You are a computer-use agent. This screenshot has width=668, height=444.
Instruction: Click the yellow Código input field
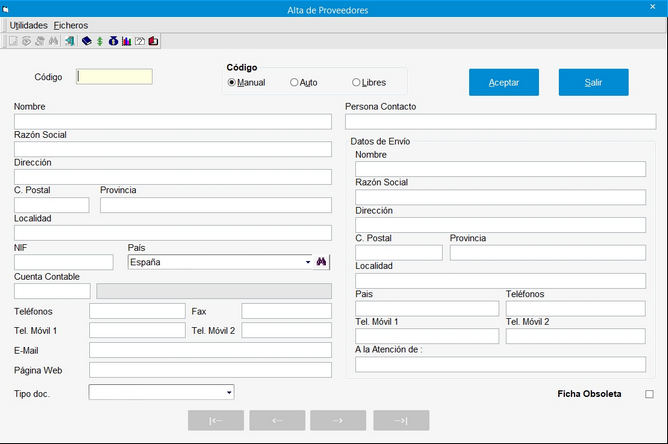tap(115, 77)
